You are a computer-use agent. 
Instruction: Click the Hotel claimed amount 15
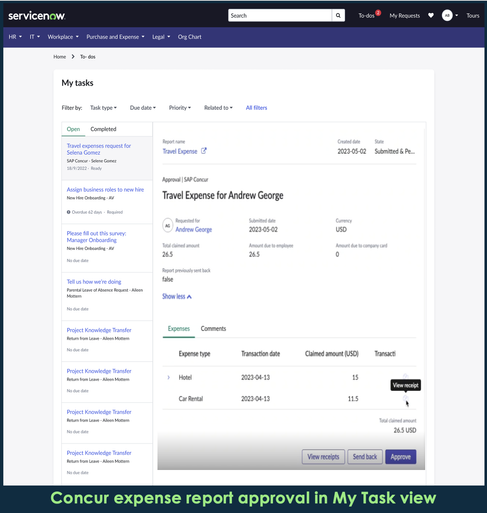pos(355,377)
